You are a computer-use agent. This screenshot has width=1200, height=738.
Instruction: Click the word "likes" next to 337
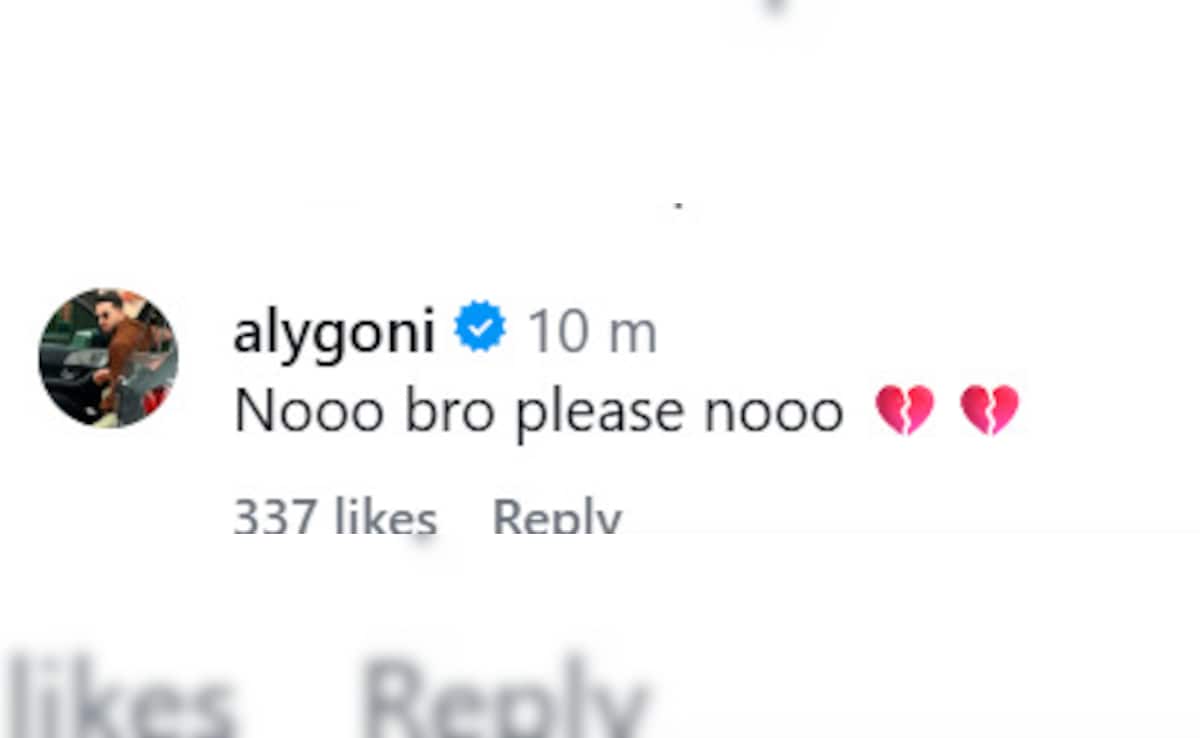tap(385, 518)
